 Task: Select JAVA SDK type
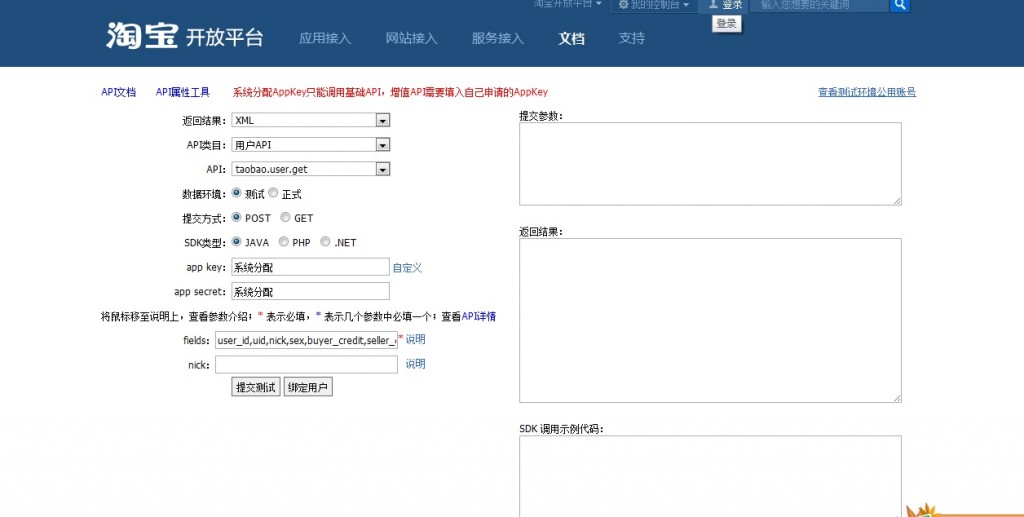coord(236,242)
